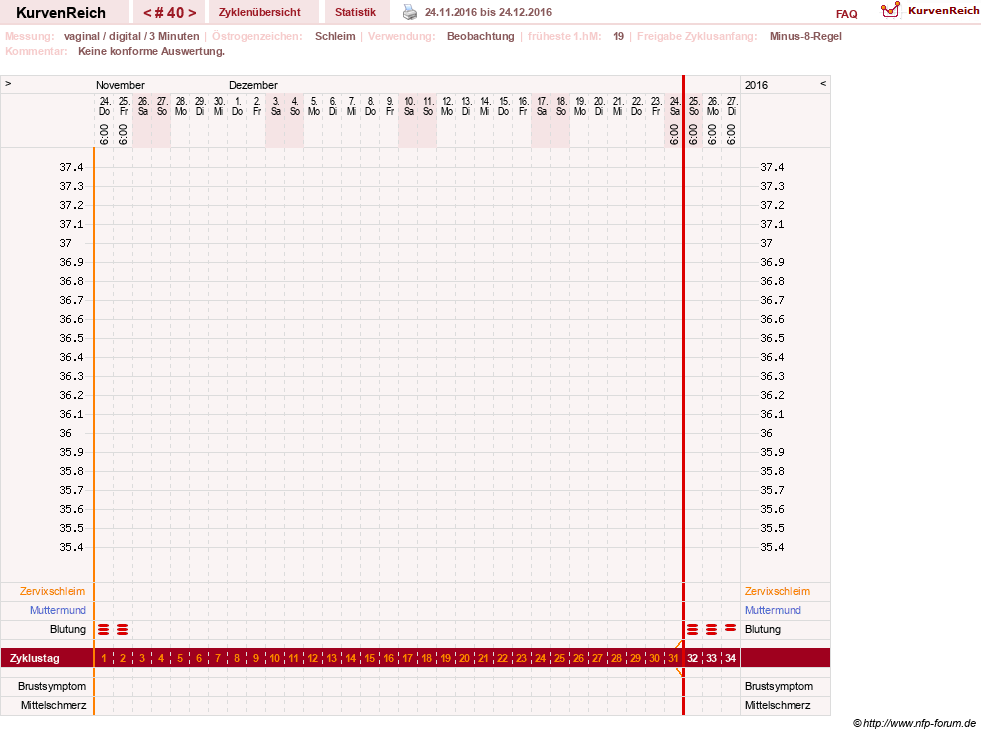Screen dimensions: 981x735
Task: Click left Brustsymptom row label
Action: click(x=52, y=686)
